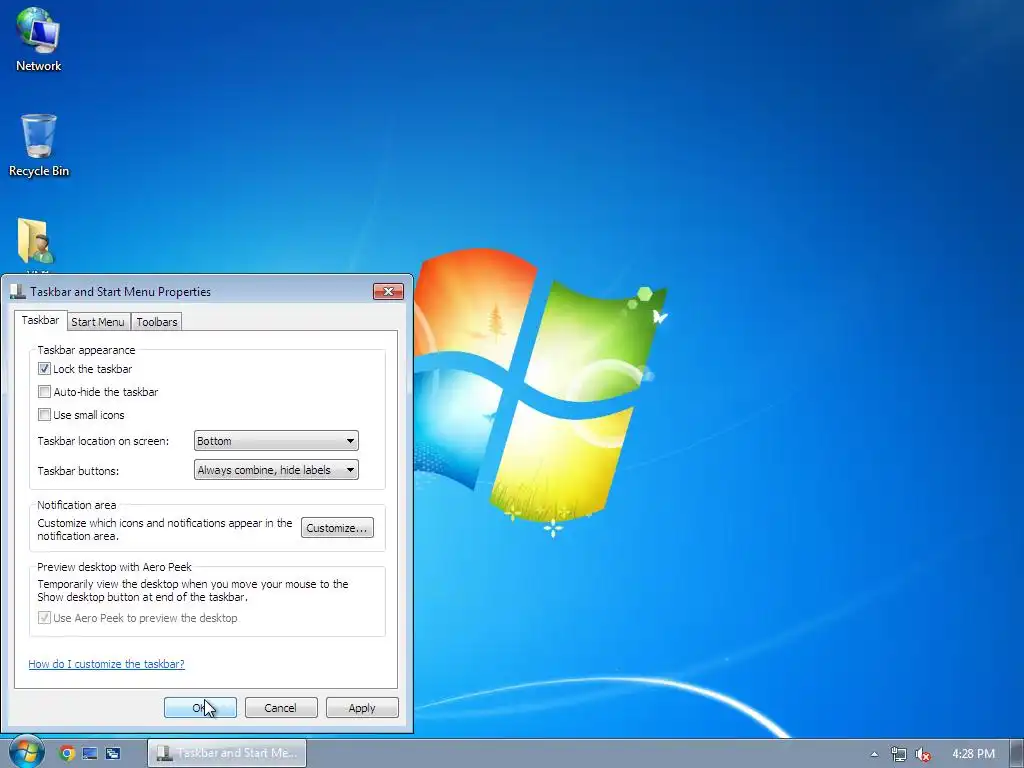Open the clock showing 4:28 PM
Screen dimensions: 1024x768
(973, 754)
